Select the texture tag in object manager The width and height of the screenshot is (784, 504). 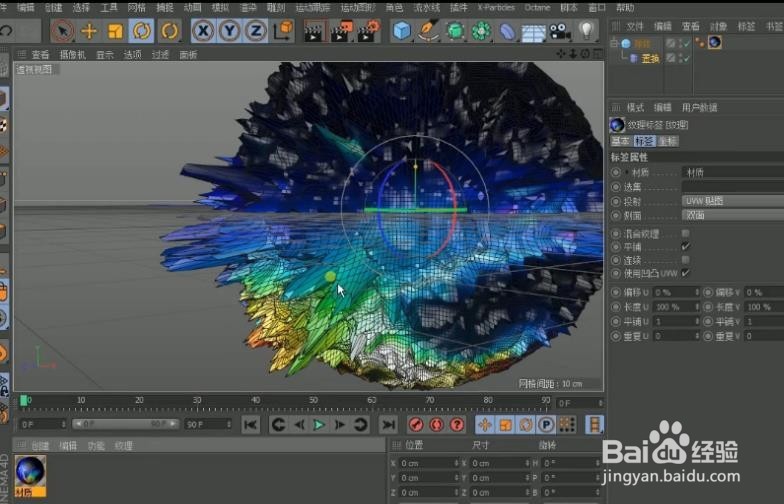click(x=715, y=43)
